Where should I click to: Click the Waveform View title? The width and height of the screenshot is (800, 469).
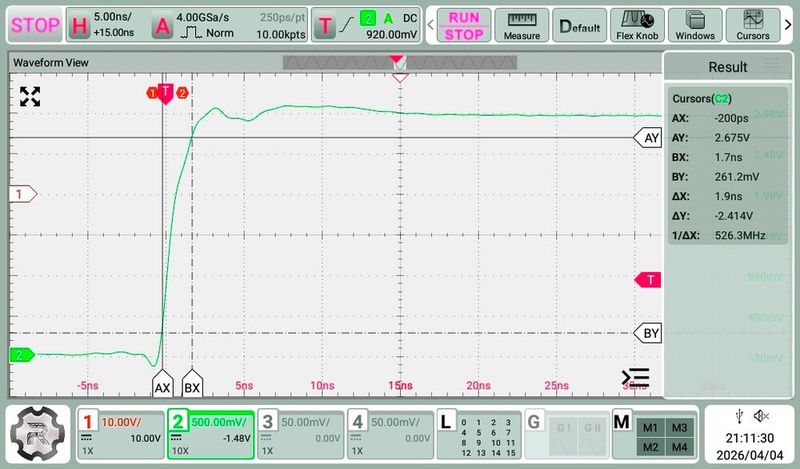coord(51,63)
